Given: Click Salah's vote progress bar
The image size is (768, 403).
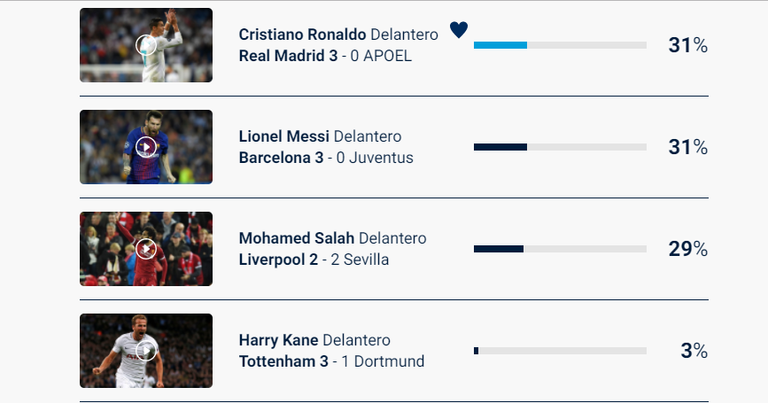Looking at the screenshot, I should (x=559, y=249).
